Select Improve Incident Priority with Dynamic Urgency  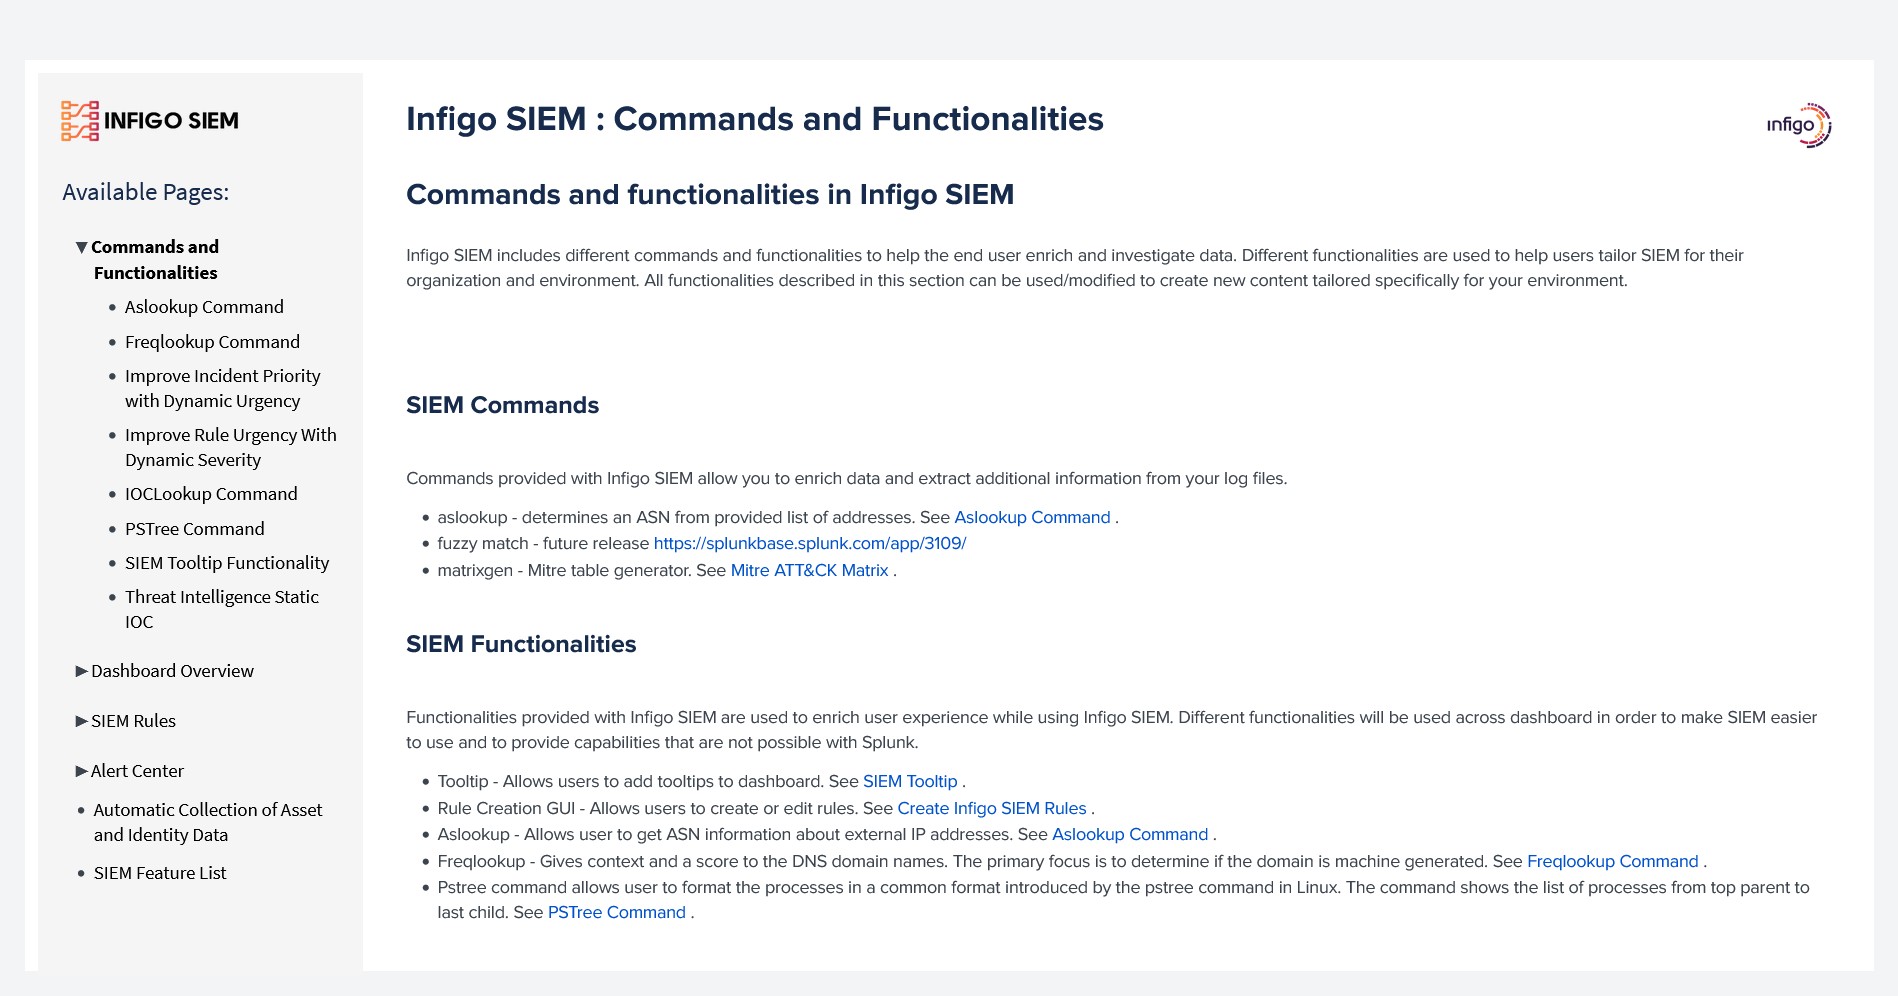tap(222, 388)
